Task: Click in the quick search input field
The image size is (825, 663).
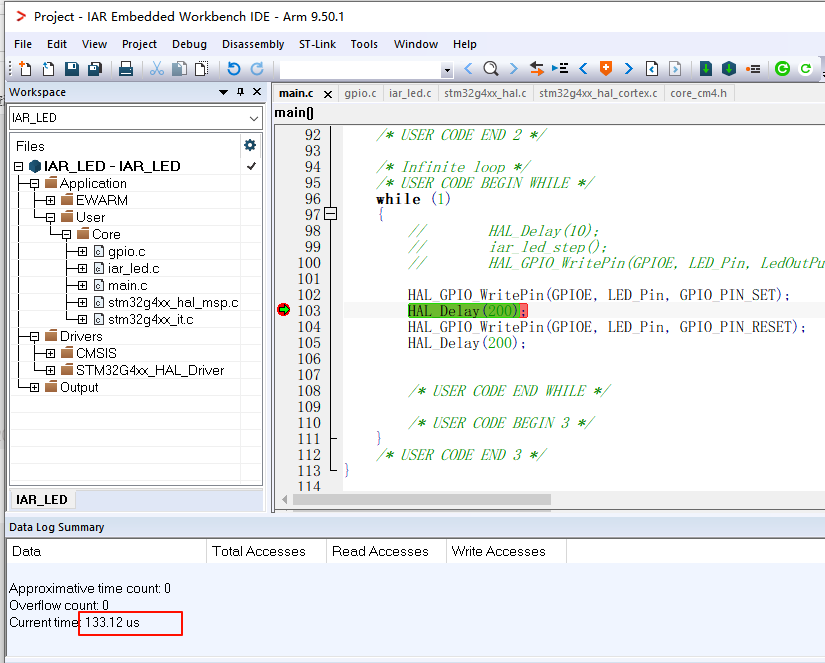Action: click(361, 69)
